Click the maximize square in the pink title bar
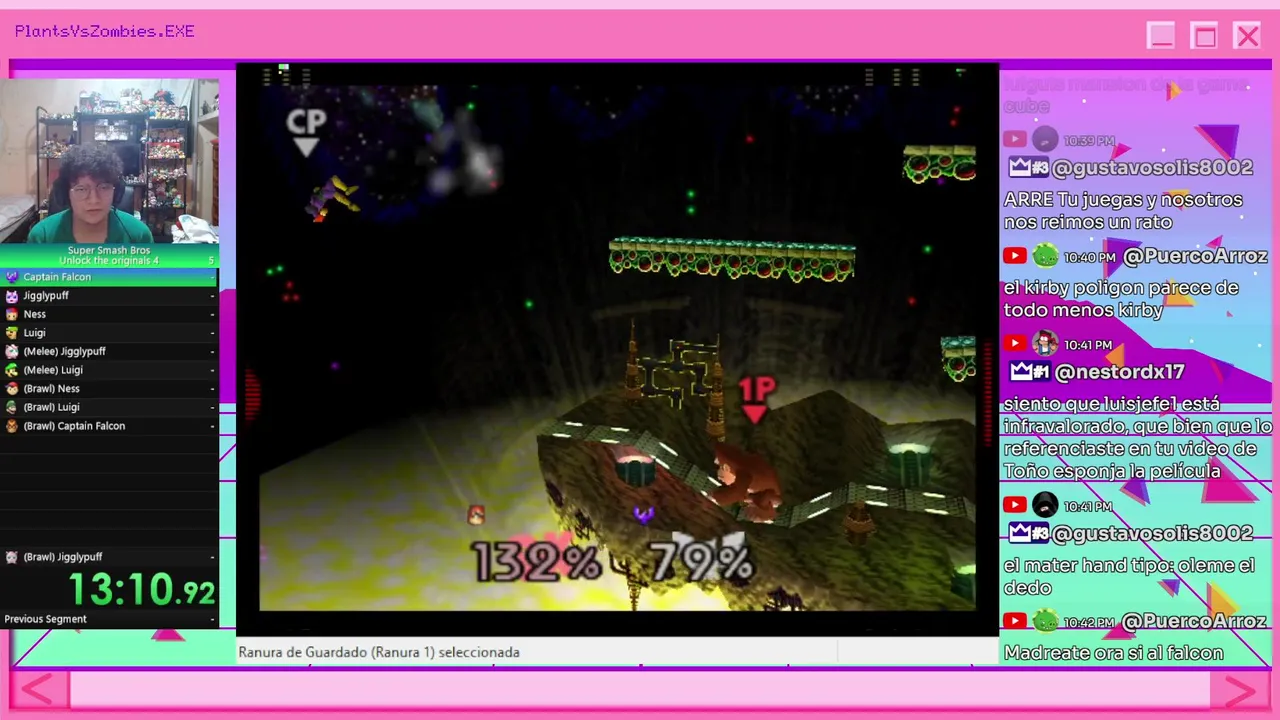The image size is (1280, 720). (x=1204, y=36)
